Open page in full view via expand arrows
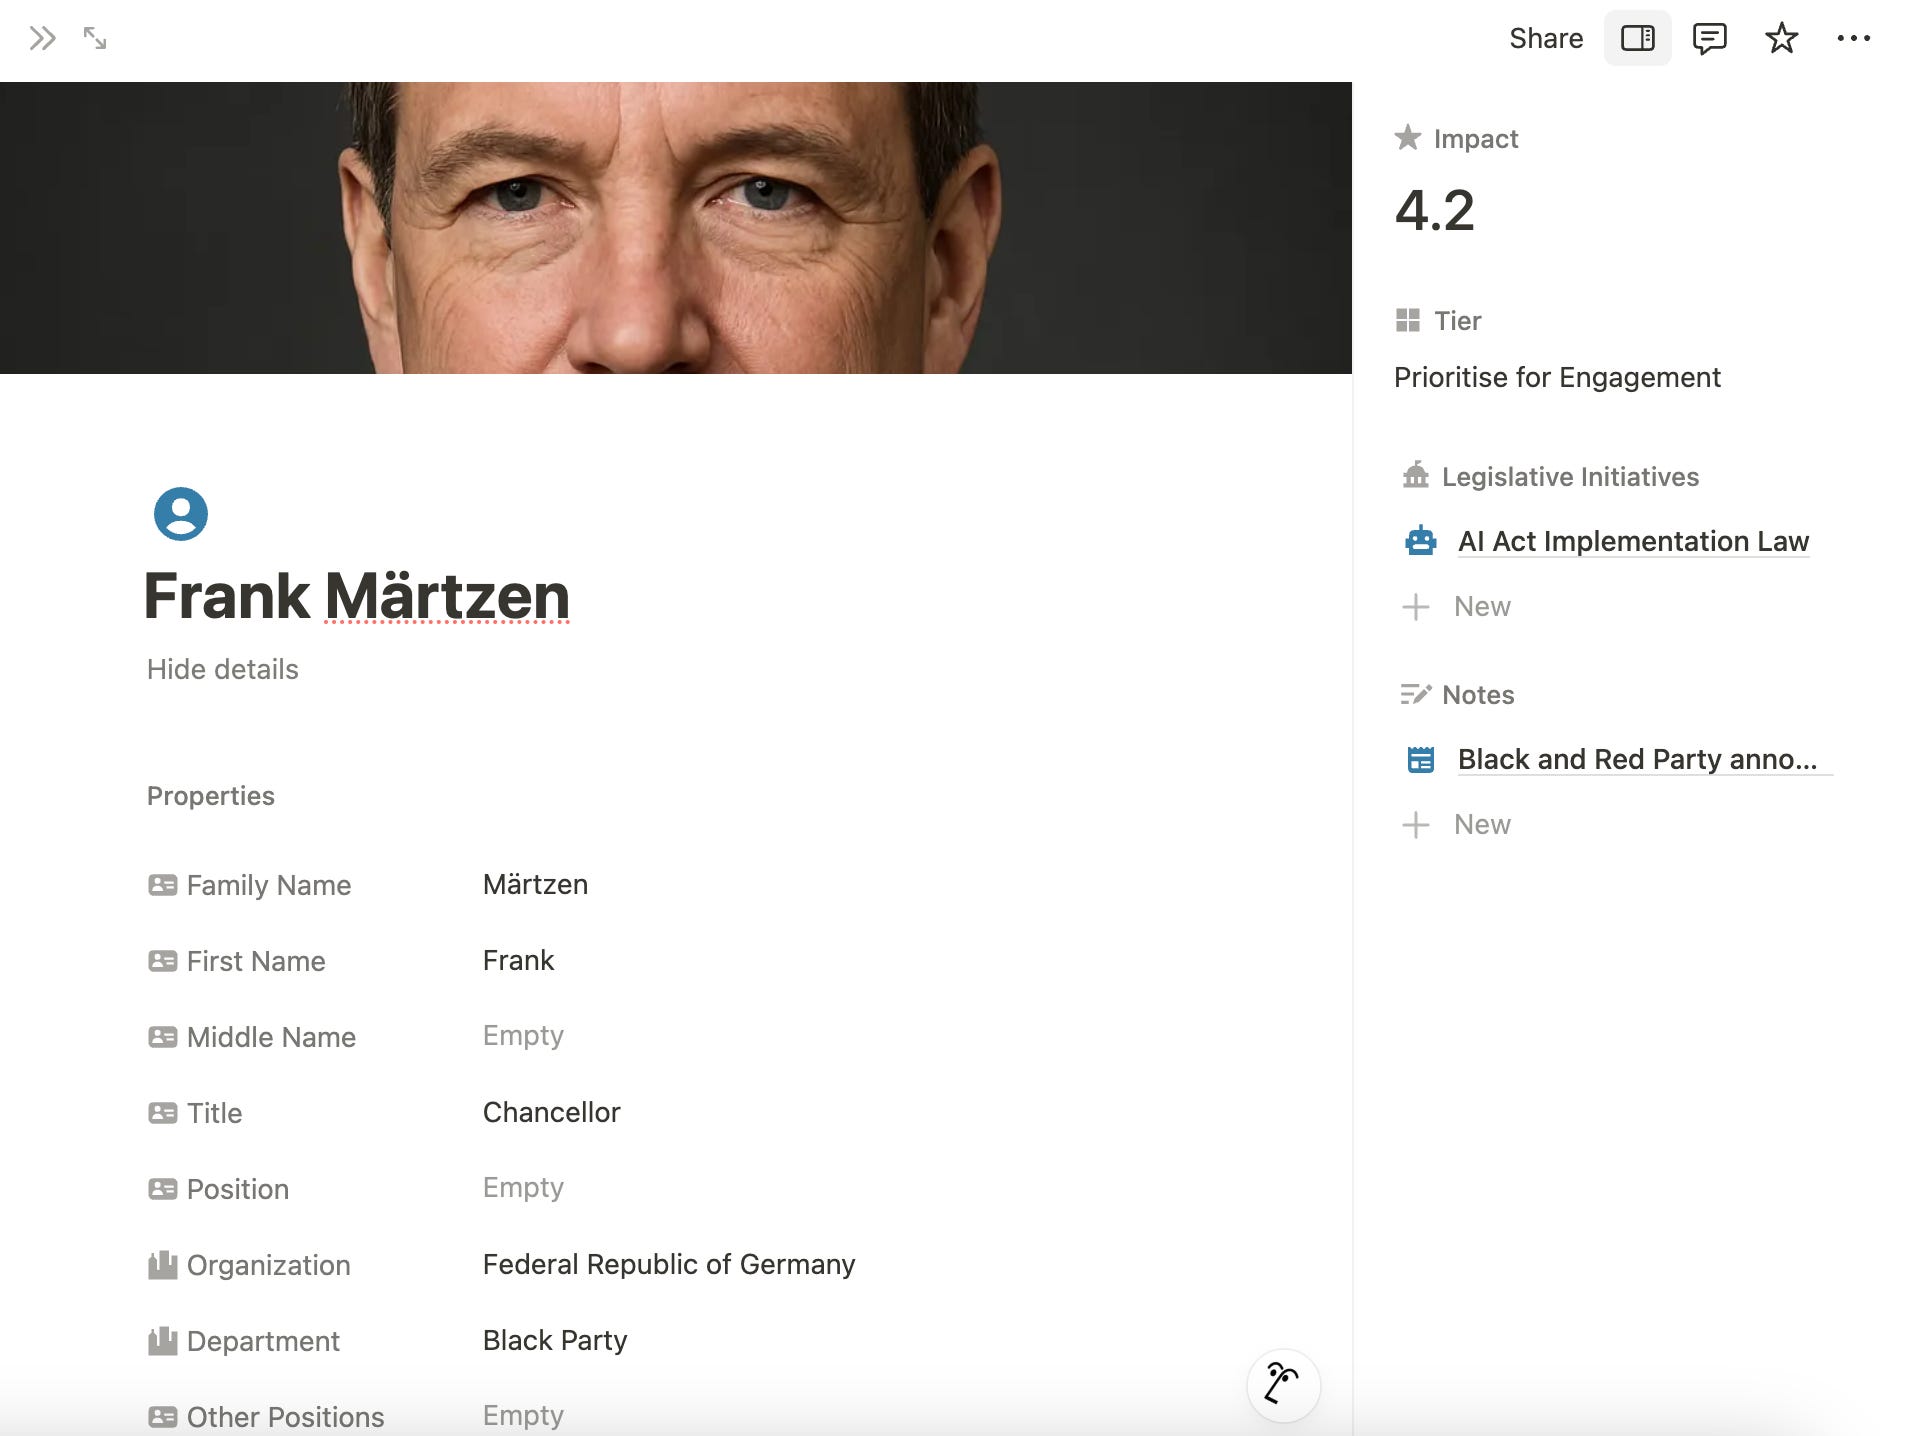 click(95, 39)
